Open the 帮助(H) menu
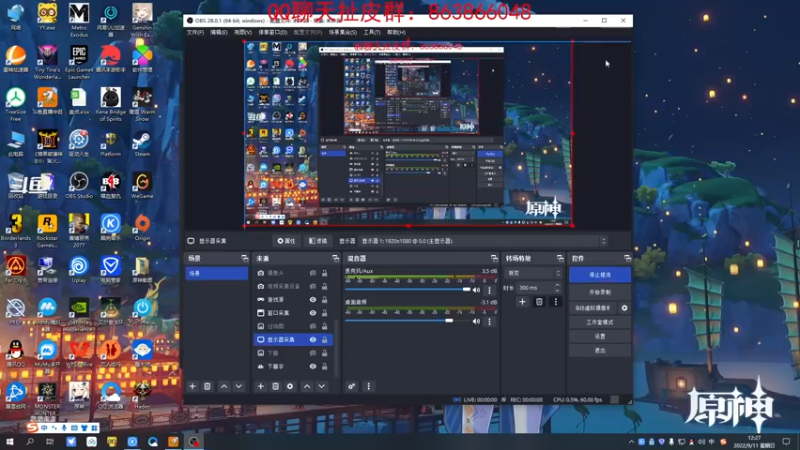Viewport: 800px width, 450px height. [x=396, y=32]
